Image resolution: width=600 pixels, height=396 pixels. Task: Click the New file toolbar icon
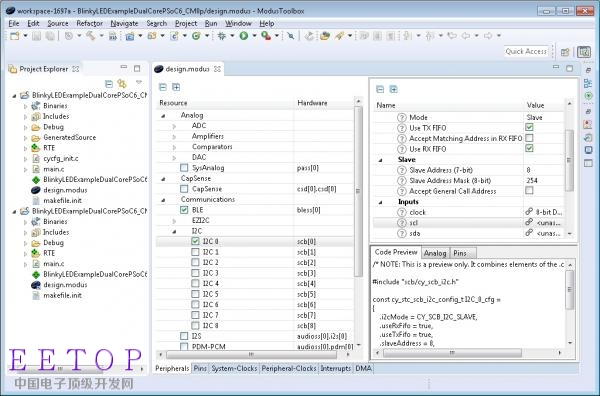(15, 36)
